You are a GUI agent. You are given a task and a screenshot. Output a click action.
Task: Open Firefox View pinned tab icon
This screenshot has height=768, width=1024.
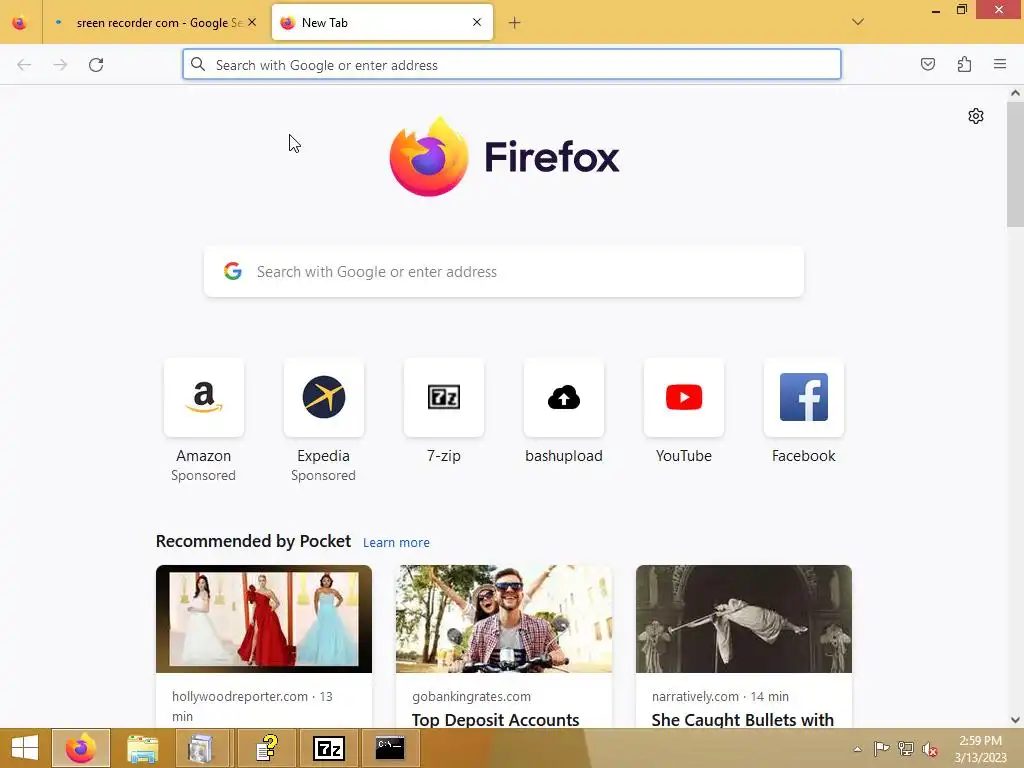[20, 23]
